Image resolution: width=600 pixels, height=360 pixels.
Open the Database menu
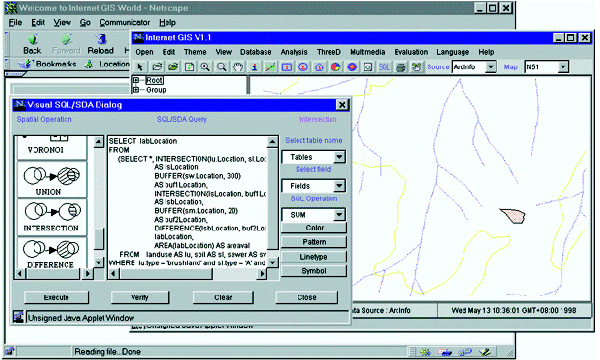click(256, 52)
